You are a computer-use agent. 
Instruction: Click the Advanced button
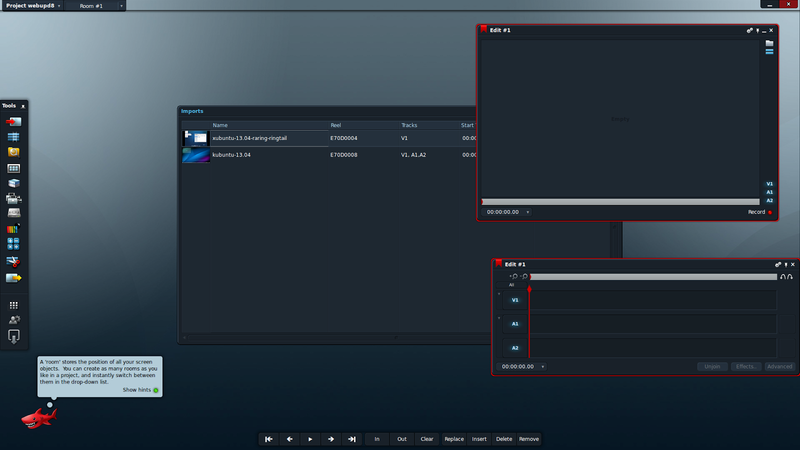pos(779,366)
